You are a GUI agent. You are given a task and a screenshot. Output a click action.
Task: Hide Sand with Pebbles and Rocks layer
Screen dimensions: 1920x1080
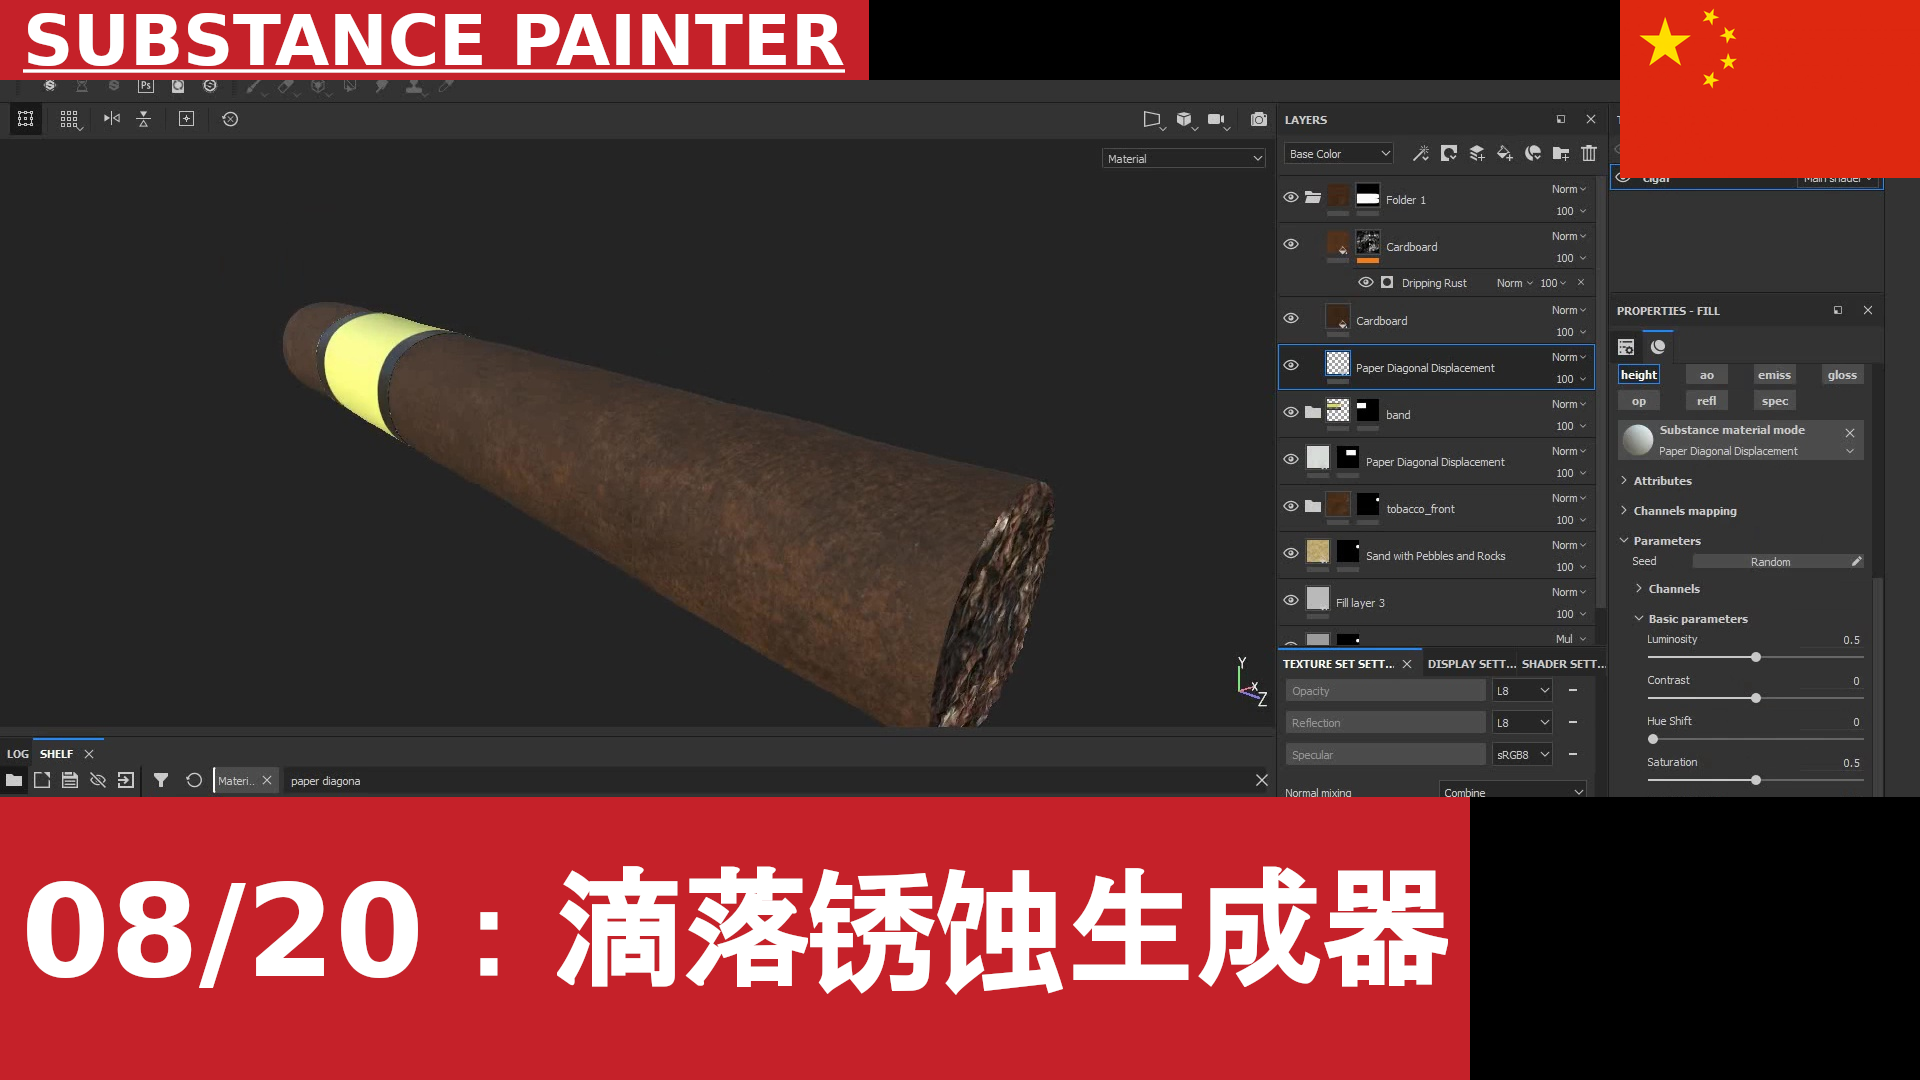click(x=1291, y=553)
